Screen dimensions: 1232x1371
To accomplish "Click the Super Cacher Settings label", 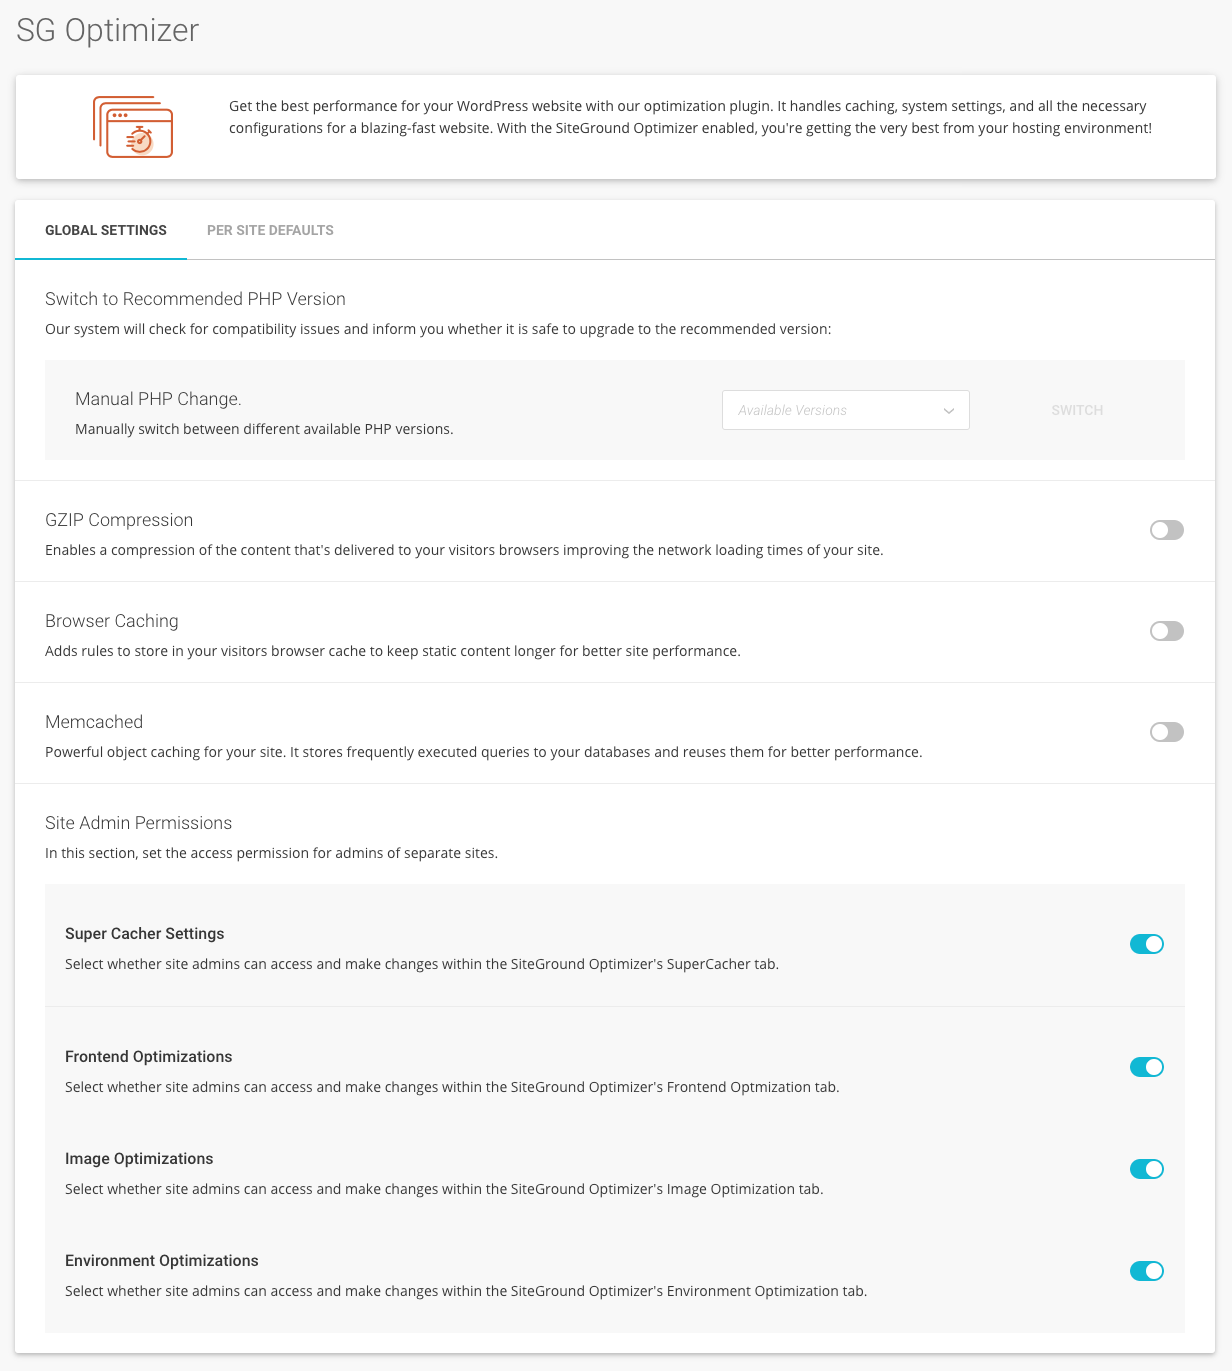I will tap(144, 934).
